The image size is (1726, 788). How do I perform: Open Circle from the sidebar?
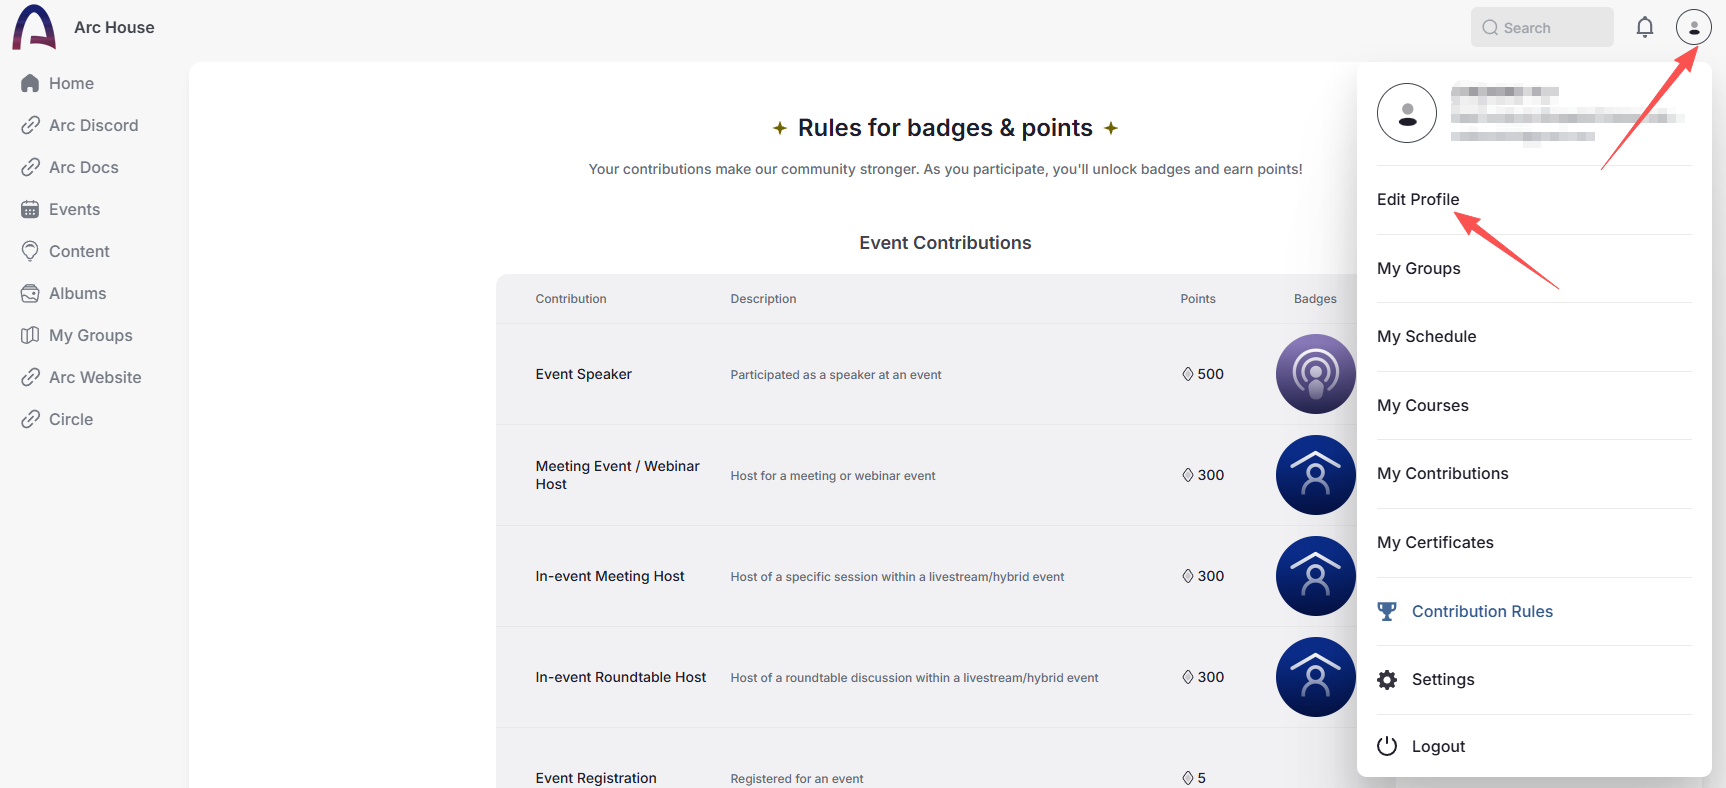tap(70, 419)
